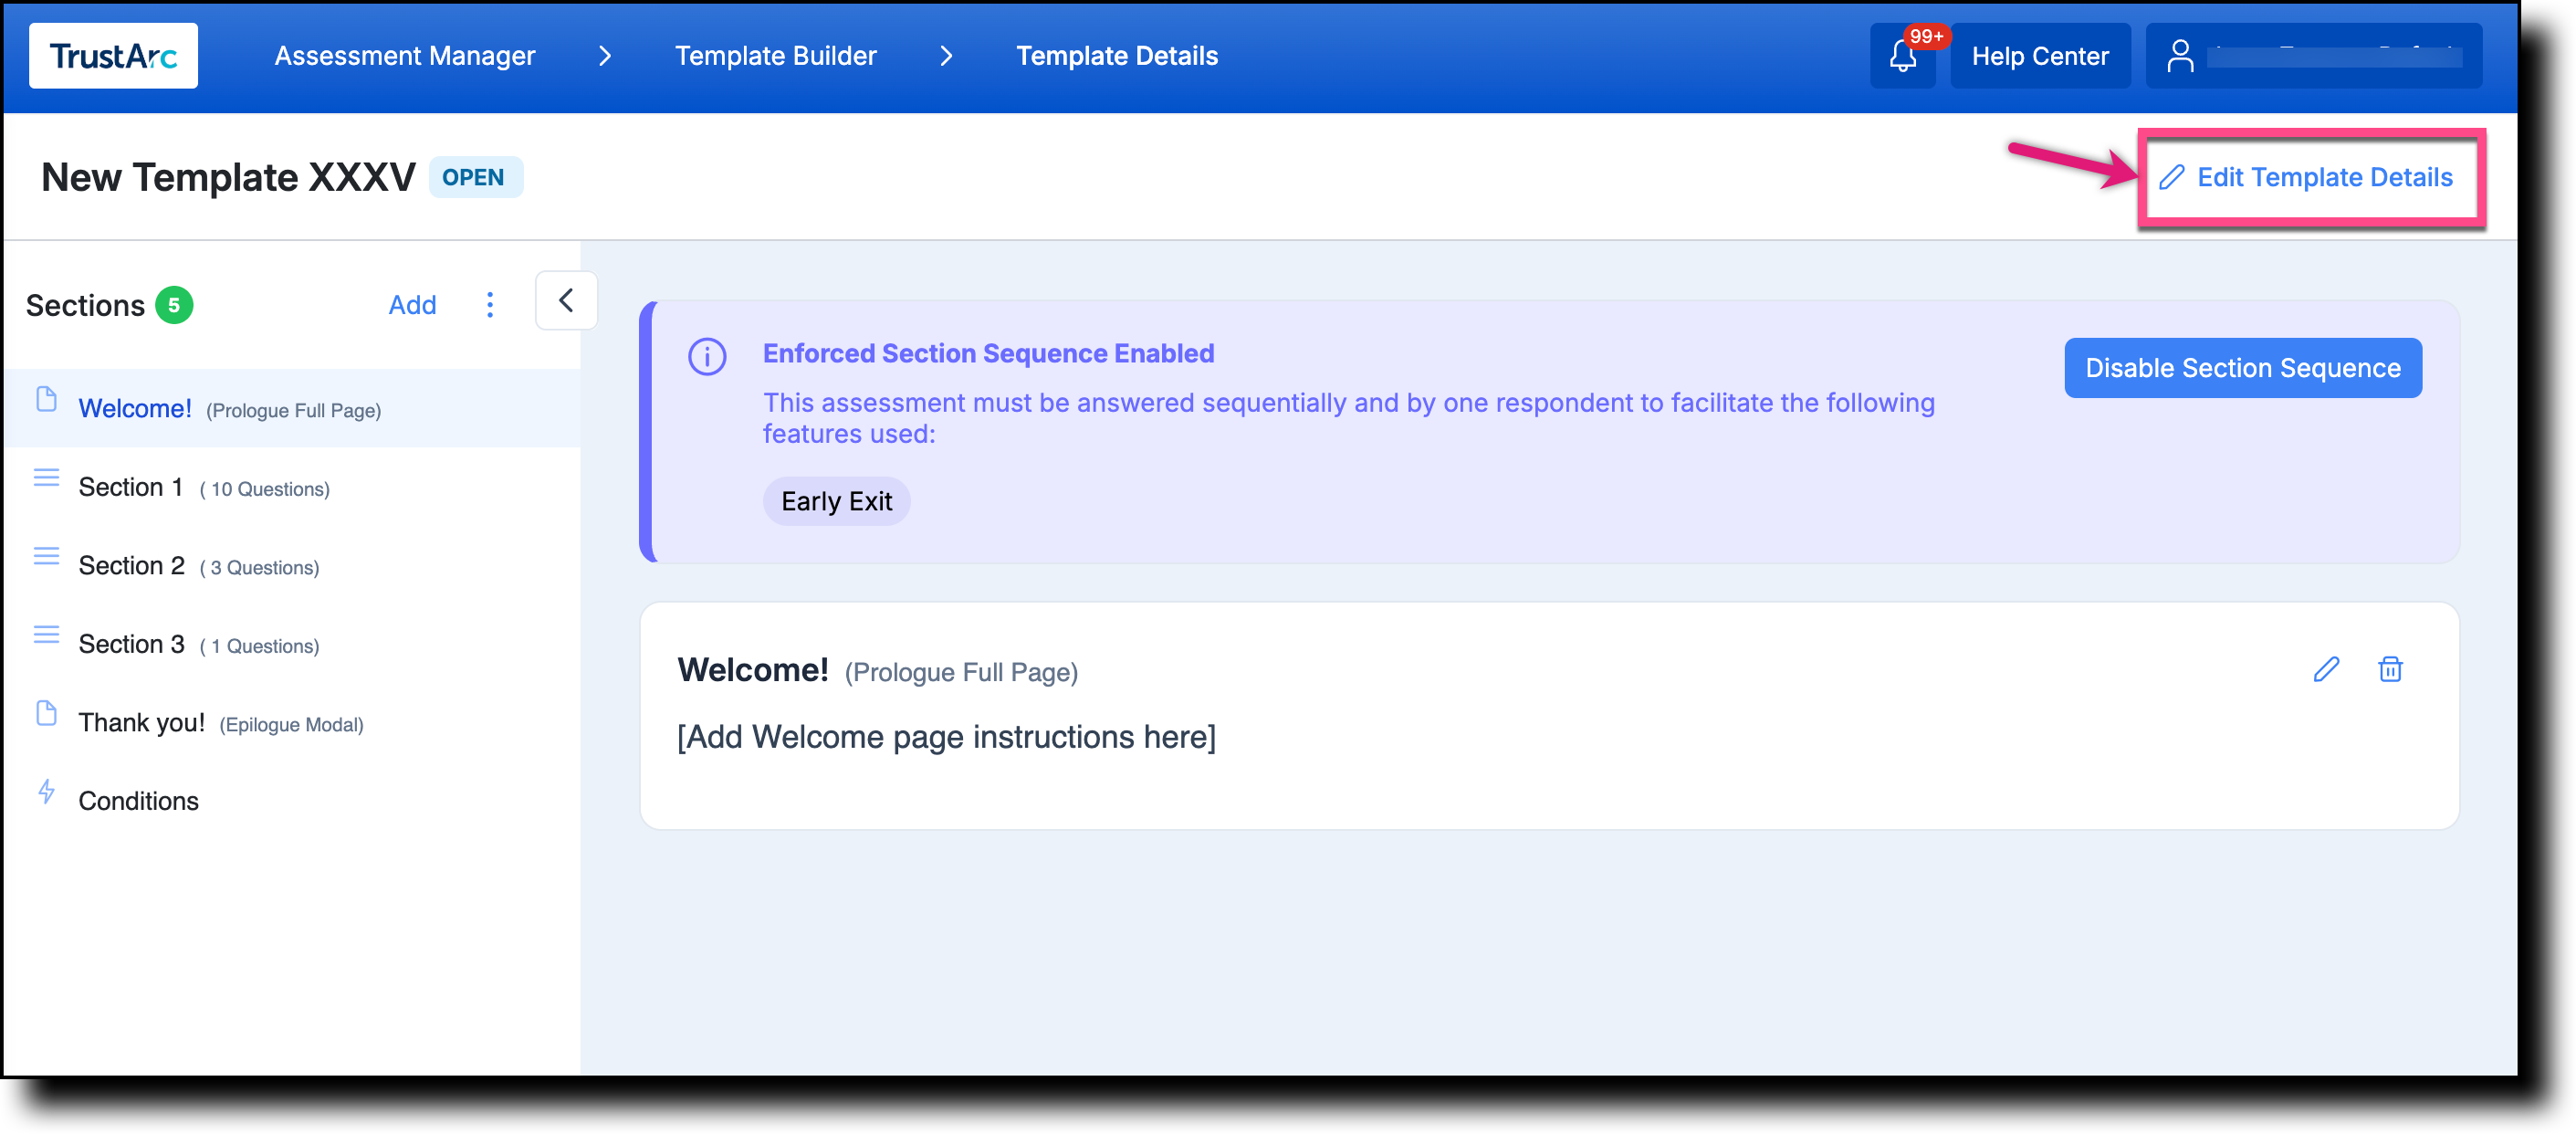Click Disable Section Sequence

pyautogui.click(x=2243, y=367)
